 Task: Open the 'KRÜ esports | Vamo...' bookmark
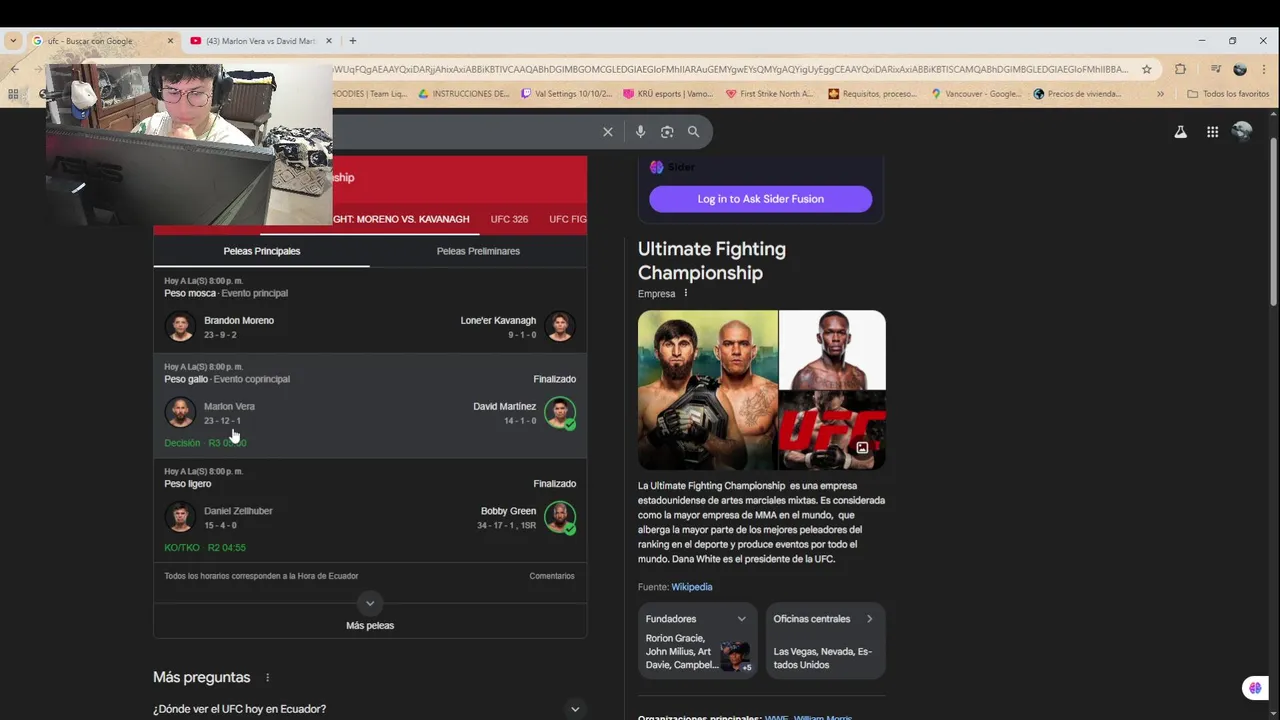667,94
